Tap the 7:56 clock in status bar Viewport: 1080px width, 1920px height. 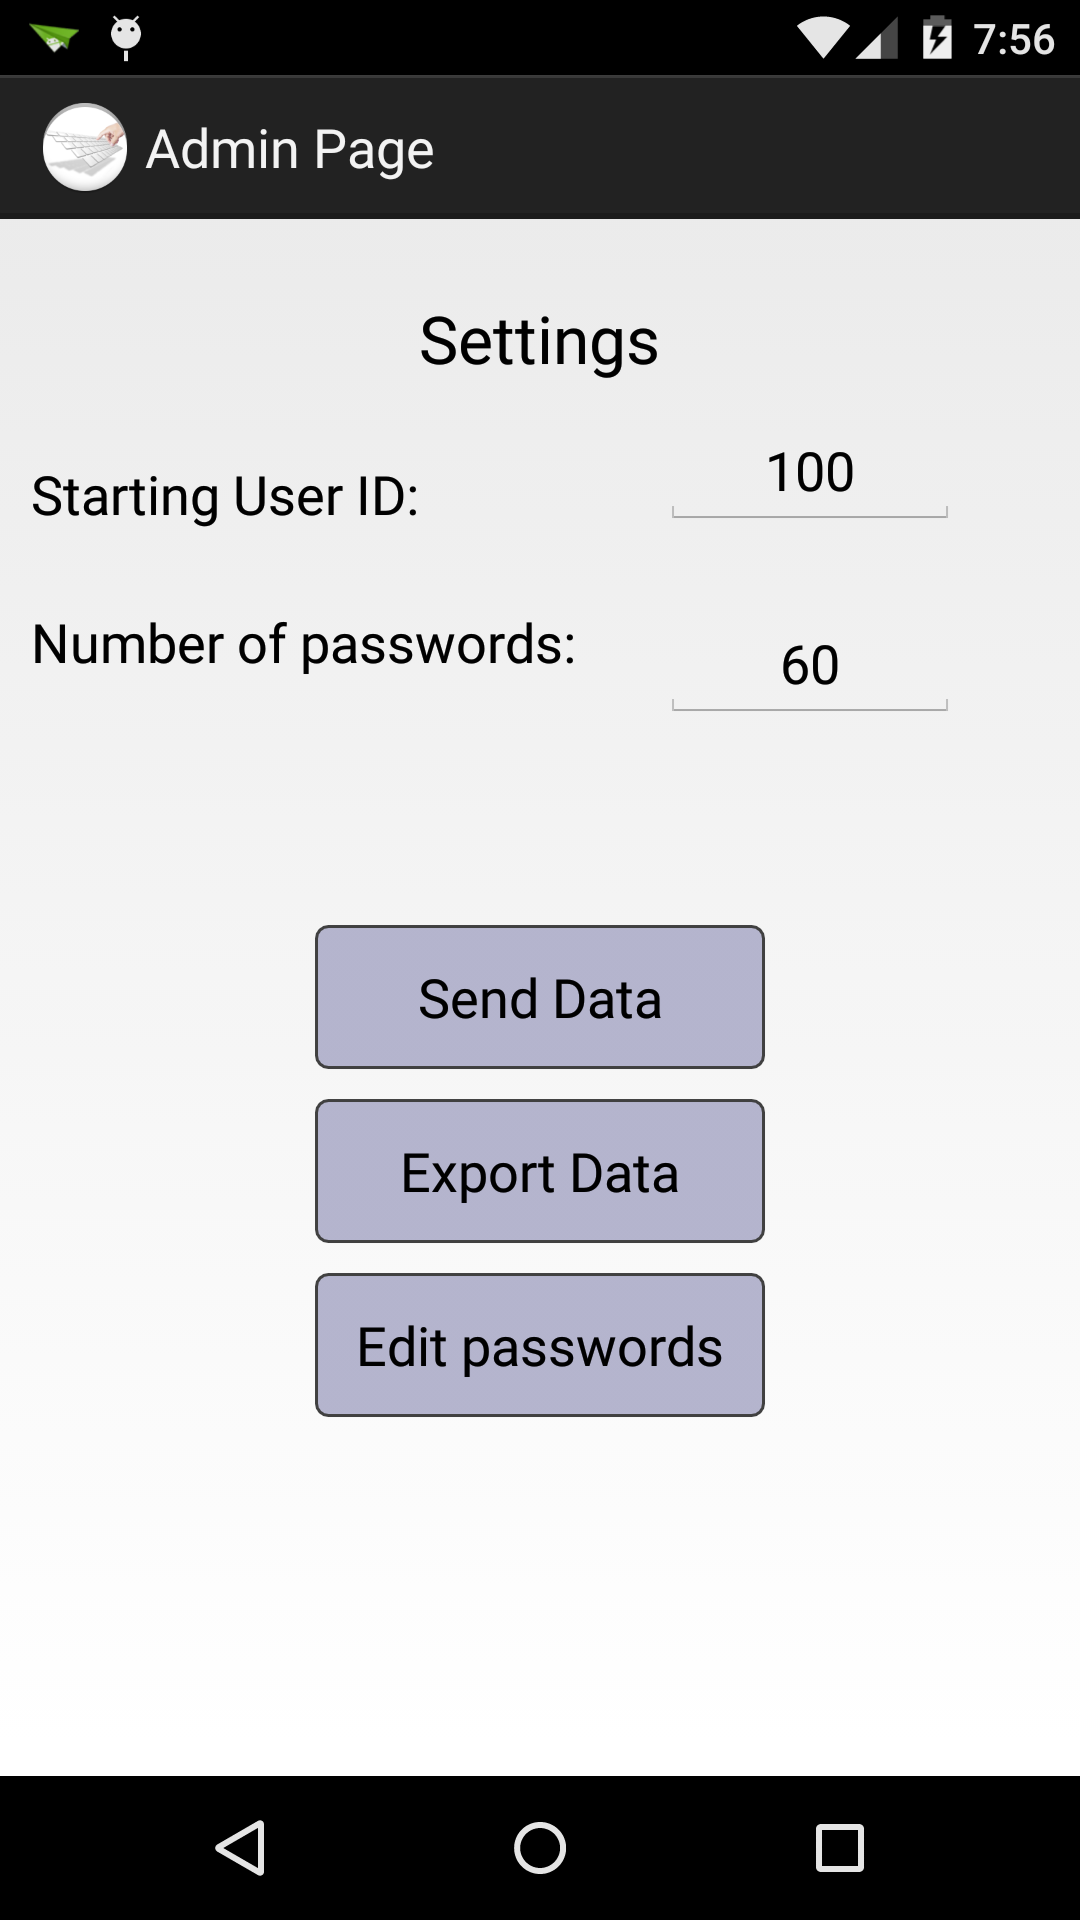coord(1014,39)
